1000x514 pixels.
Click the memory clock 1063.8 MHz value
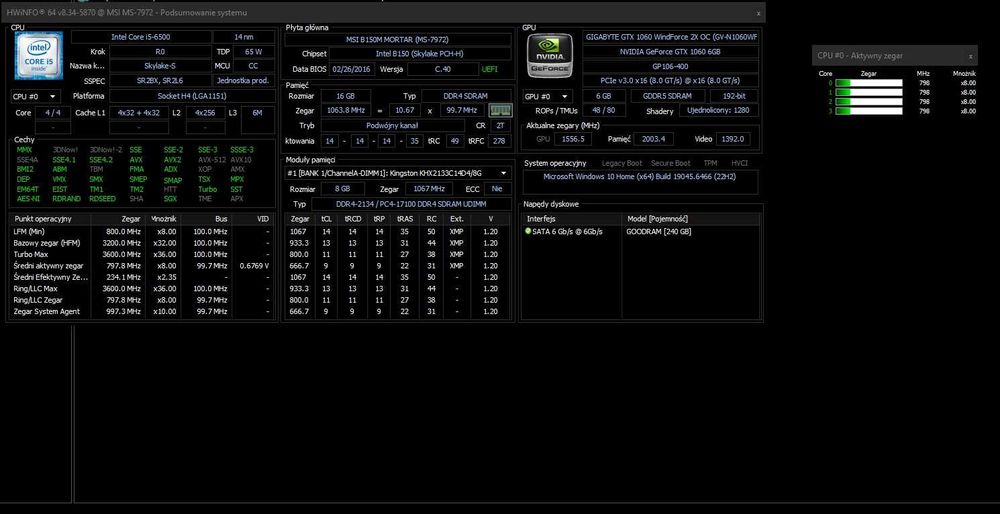[344, 110]
